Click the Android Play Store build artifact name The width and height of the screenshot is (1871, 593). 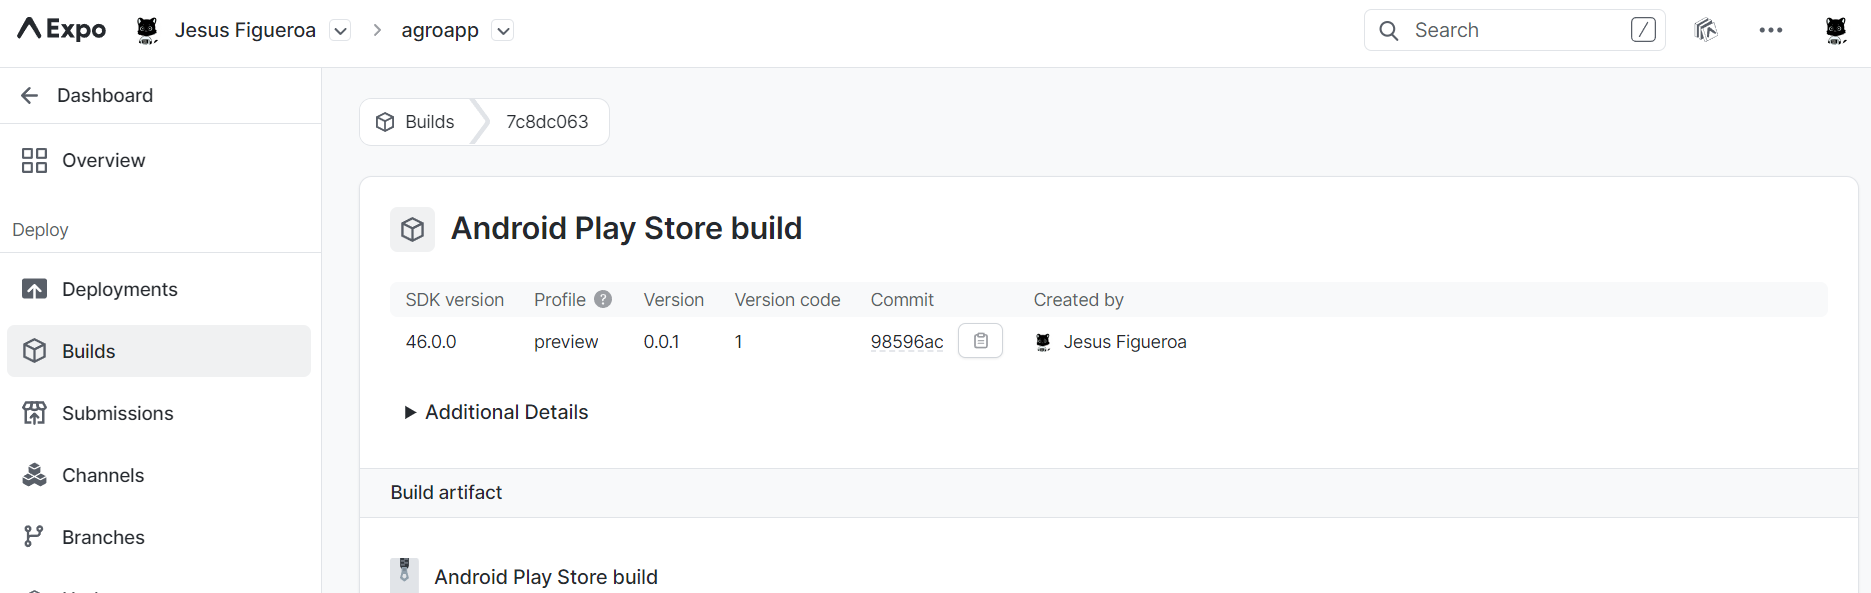546,577
